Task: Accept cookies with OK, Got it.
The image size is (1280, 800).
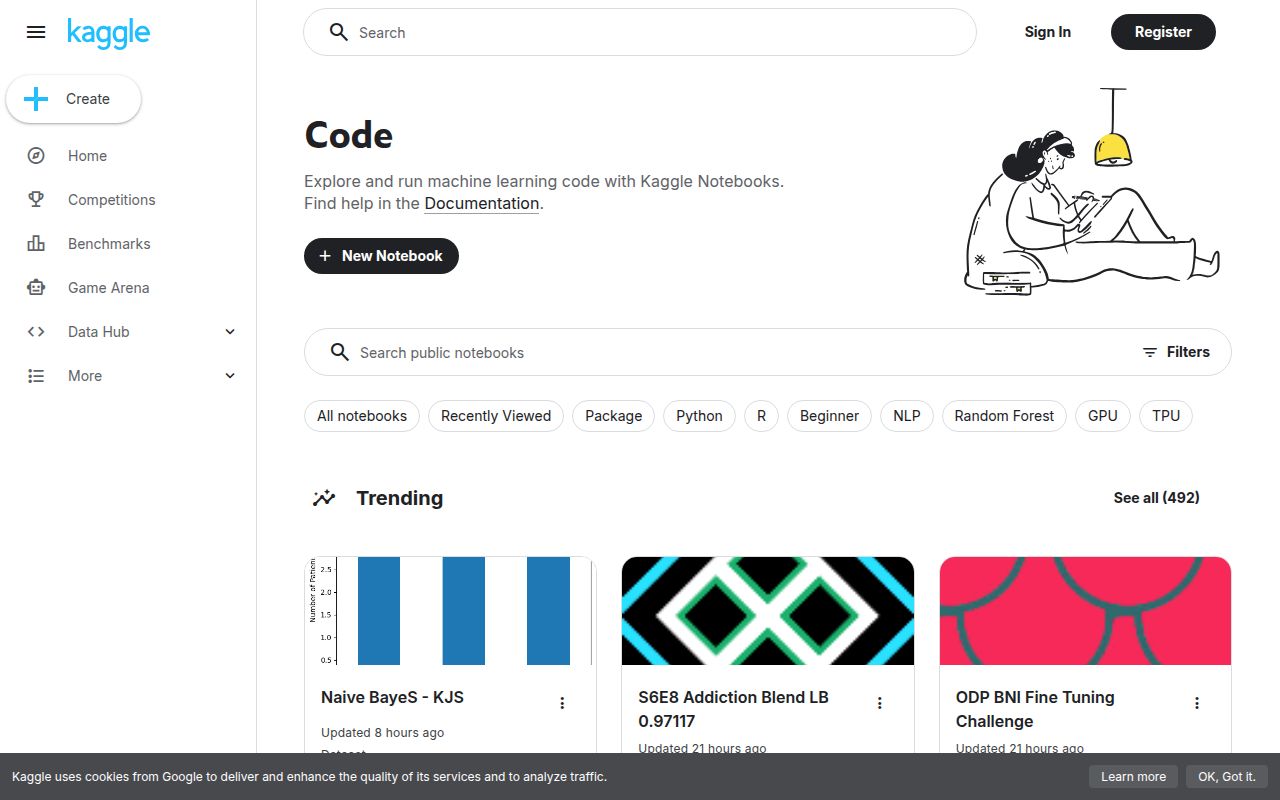Action: 1226,777
